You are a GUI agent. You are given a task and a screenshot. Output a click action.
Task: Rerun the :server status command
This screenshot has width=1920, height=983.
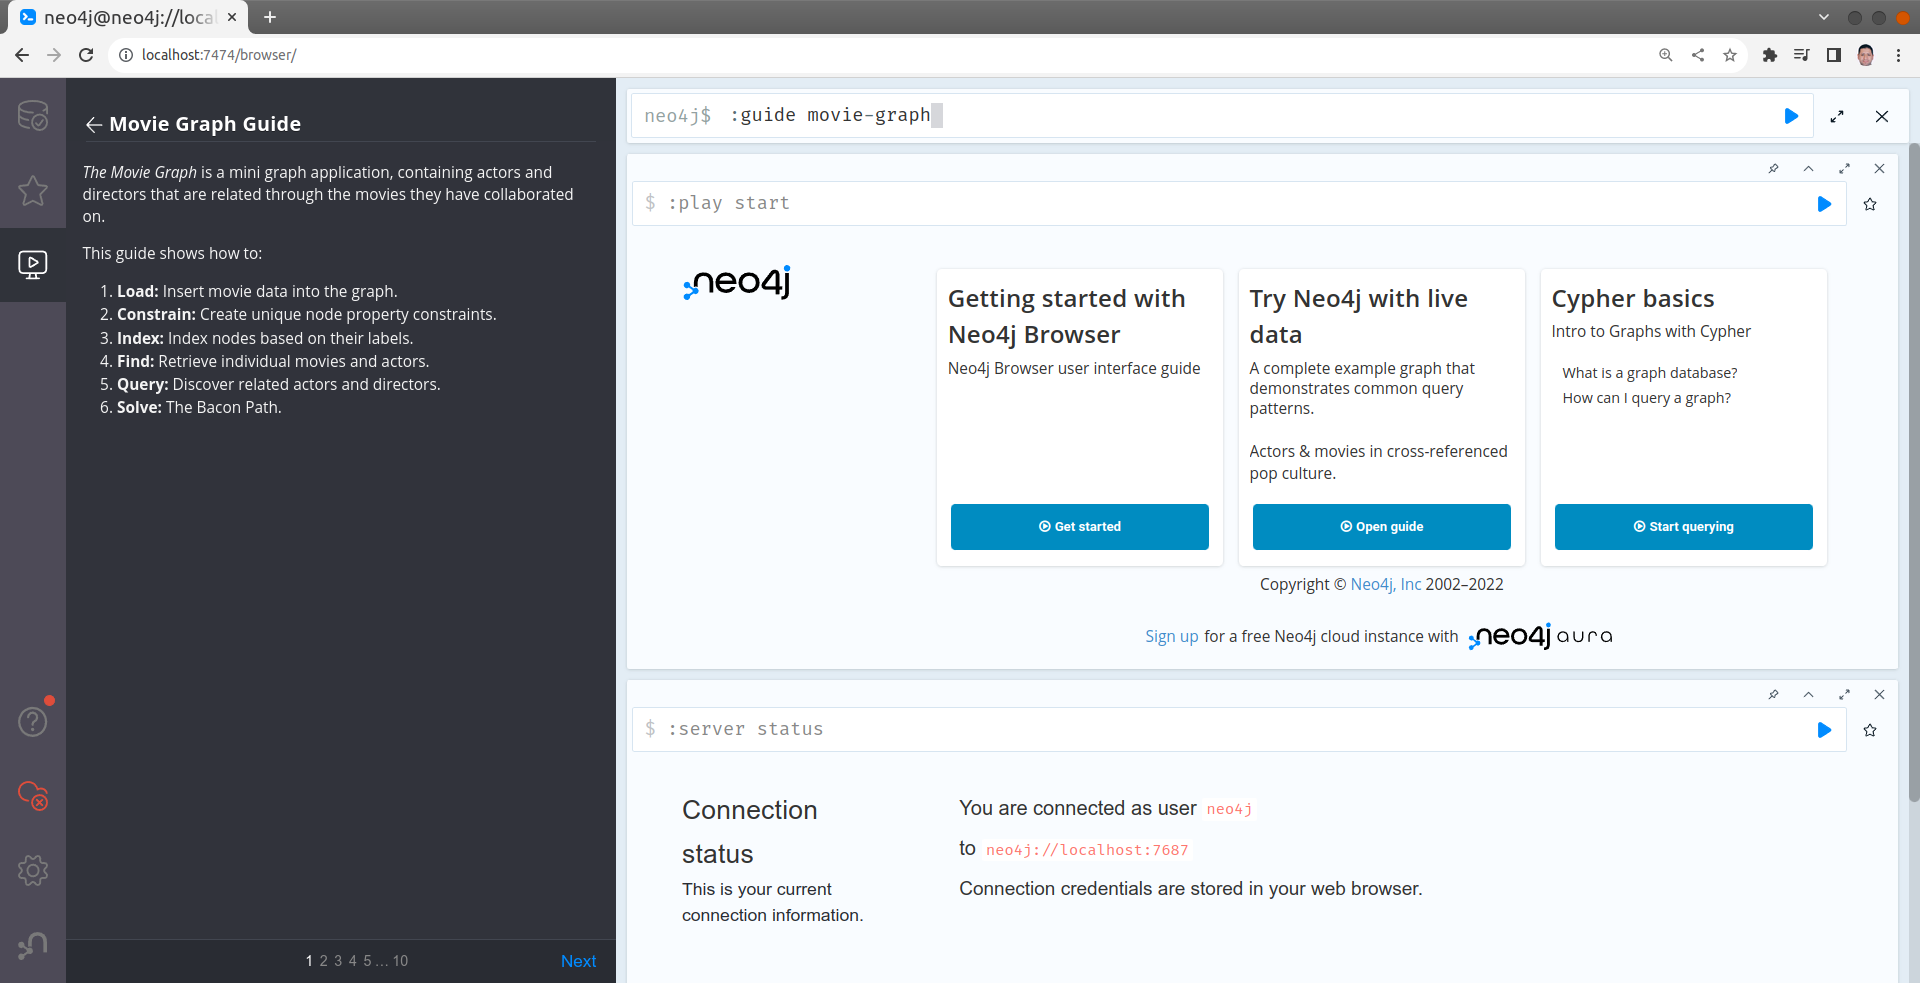point(1824,730)
